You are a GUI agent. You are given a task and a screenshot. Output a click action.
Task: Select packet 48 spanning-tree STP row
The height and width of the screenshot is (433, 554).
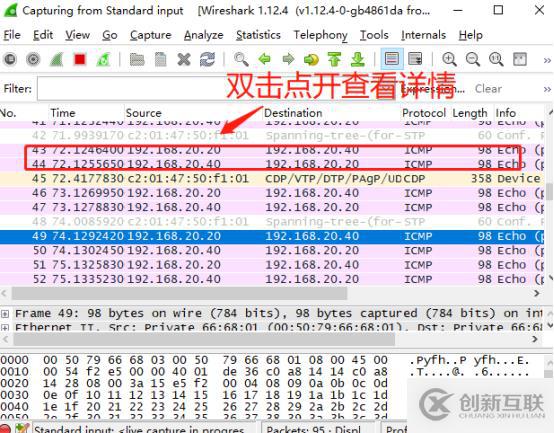272,221
